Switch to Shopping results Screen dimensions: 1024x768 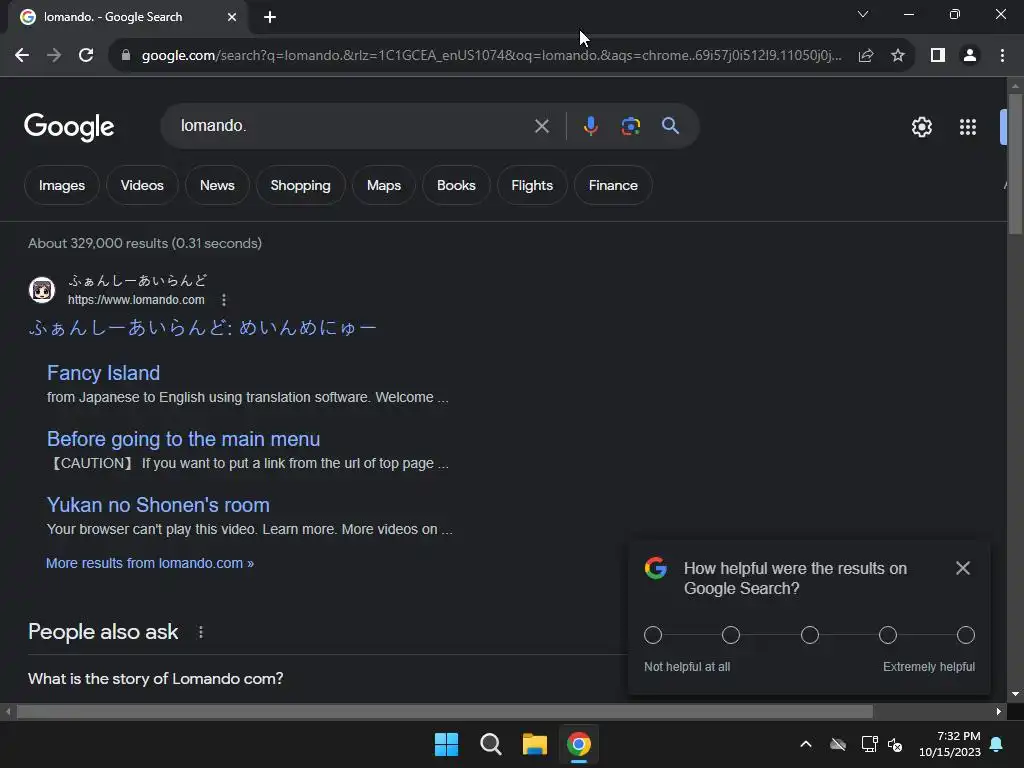point(300,185)
